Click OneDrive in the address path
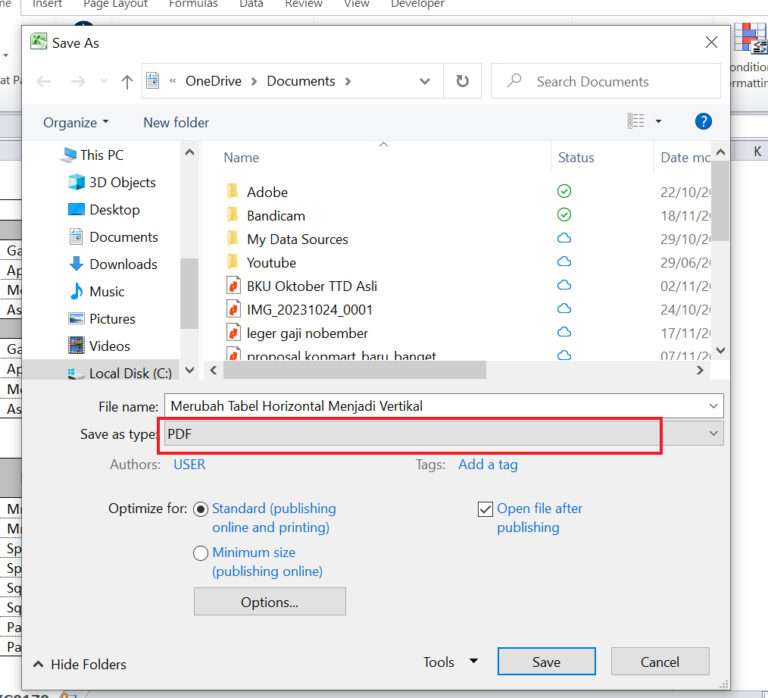The width and height of the screenshot is (768, 698). pyautogui.click(x=213, y=81)
